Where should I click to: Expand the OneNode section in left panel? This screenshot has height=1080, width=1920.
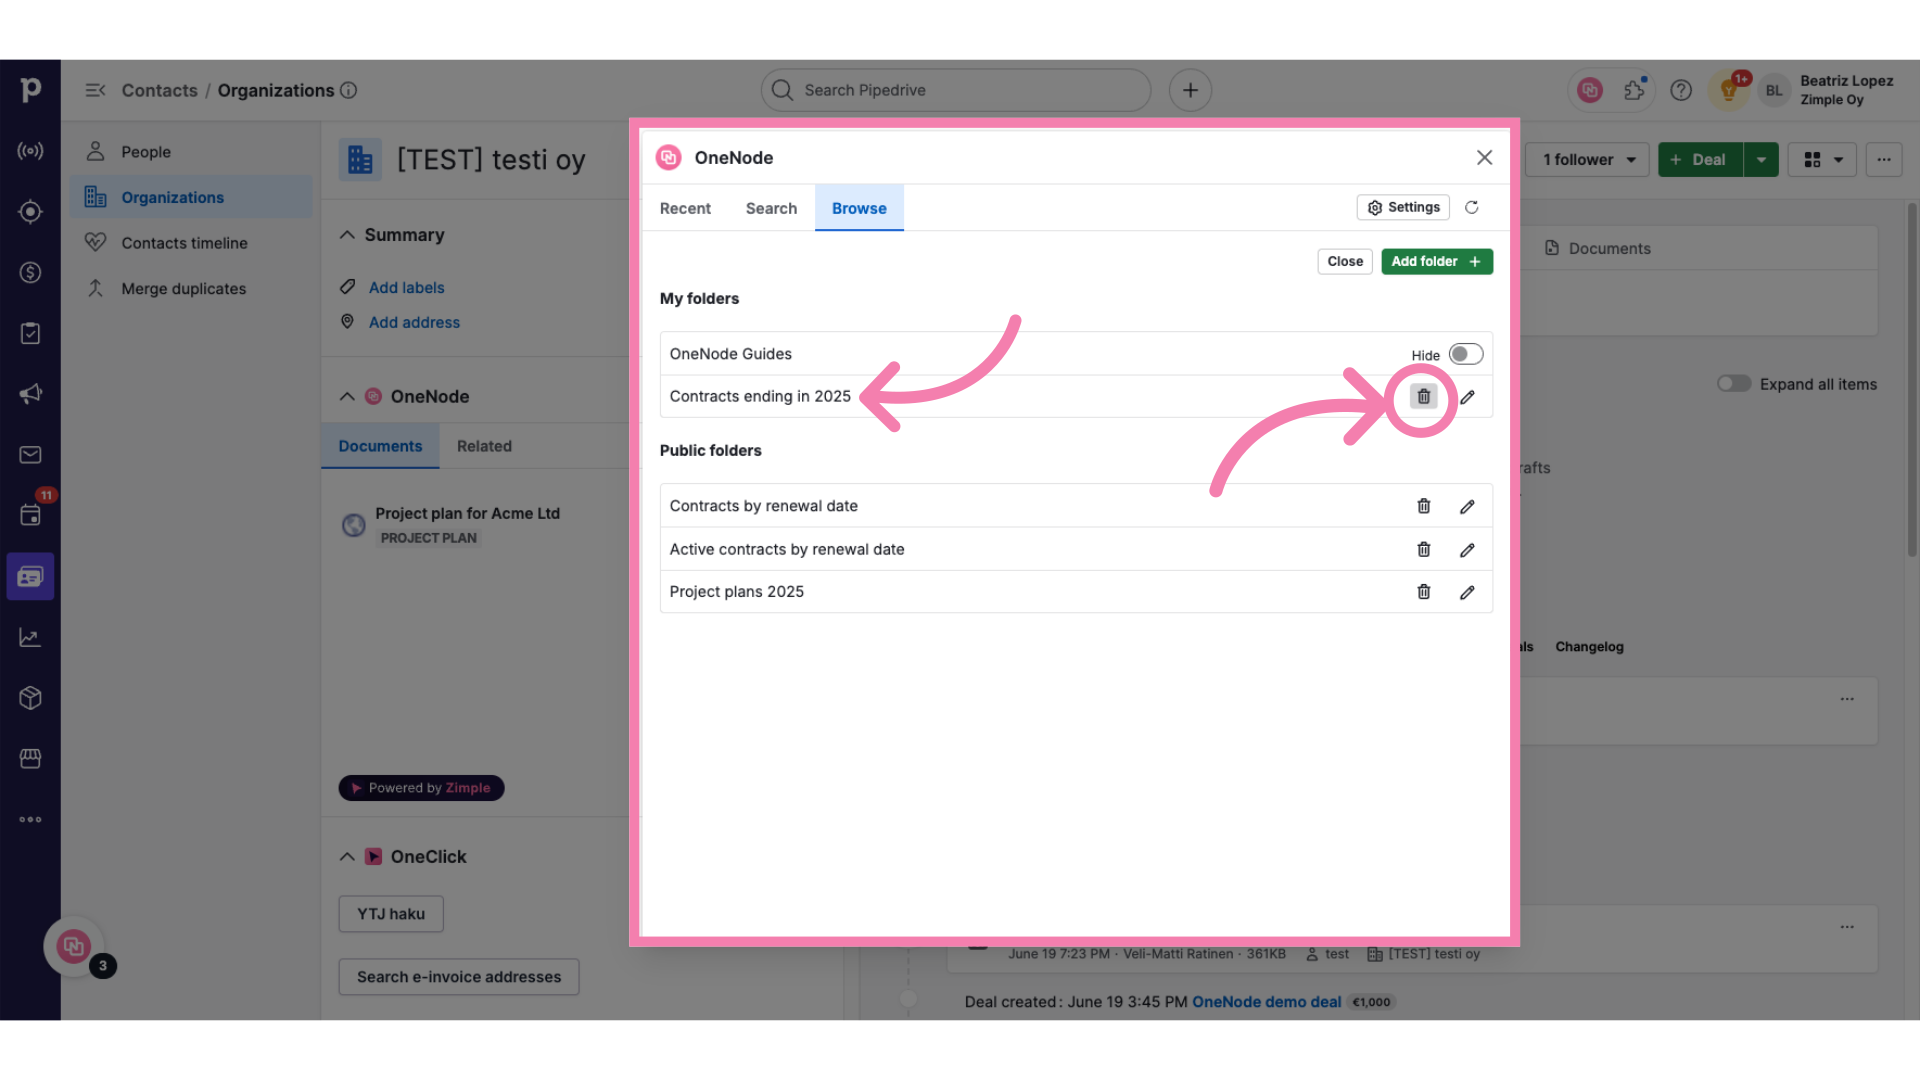[x=347, y=396]
